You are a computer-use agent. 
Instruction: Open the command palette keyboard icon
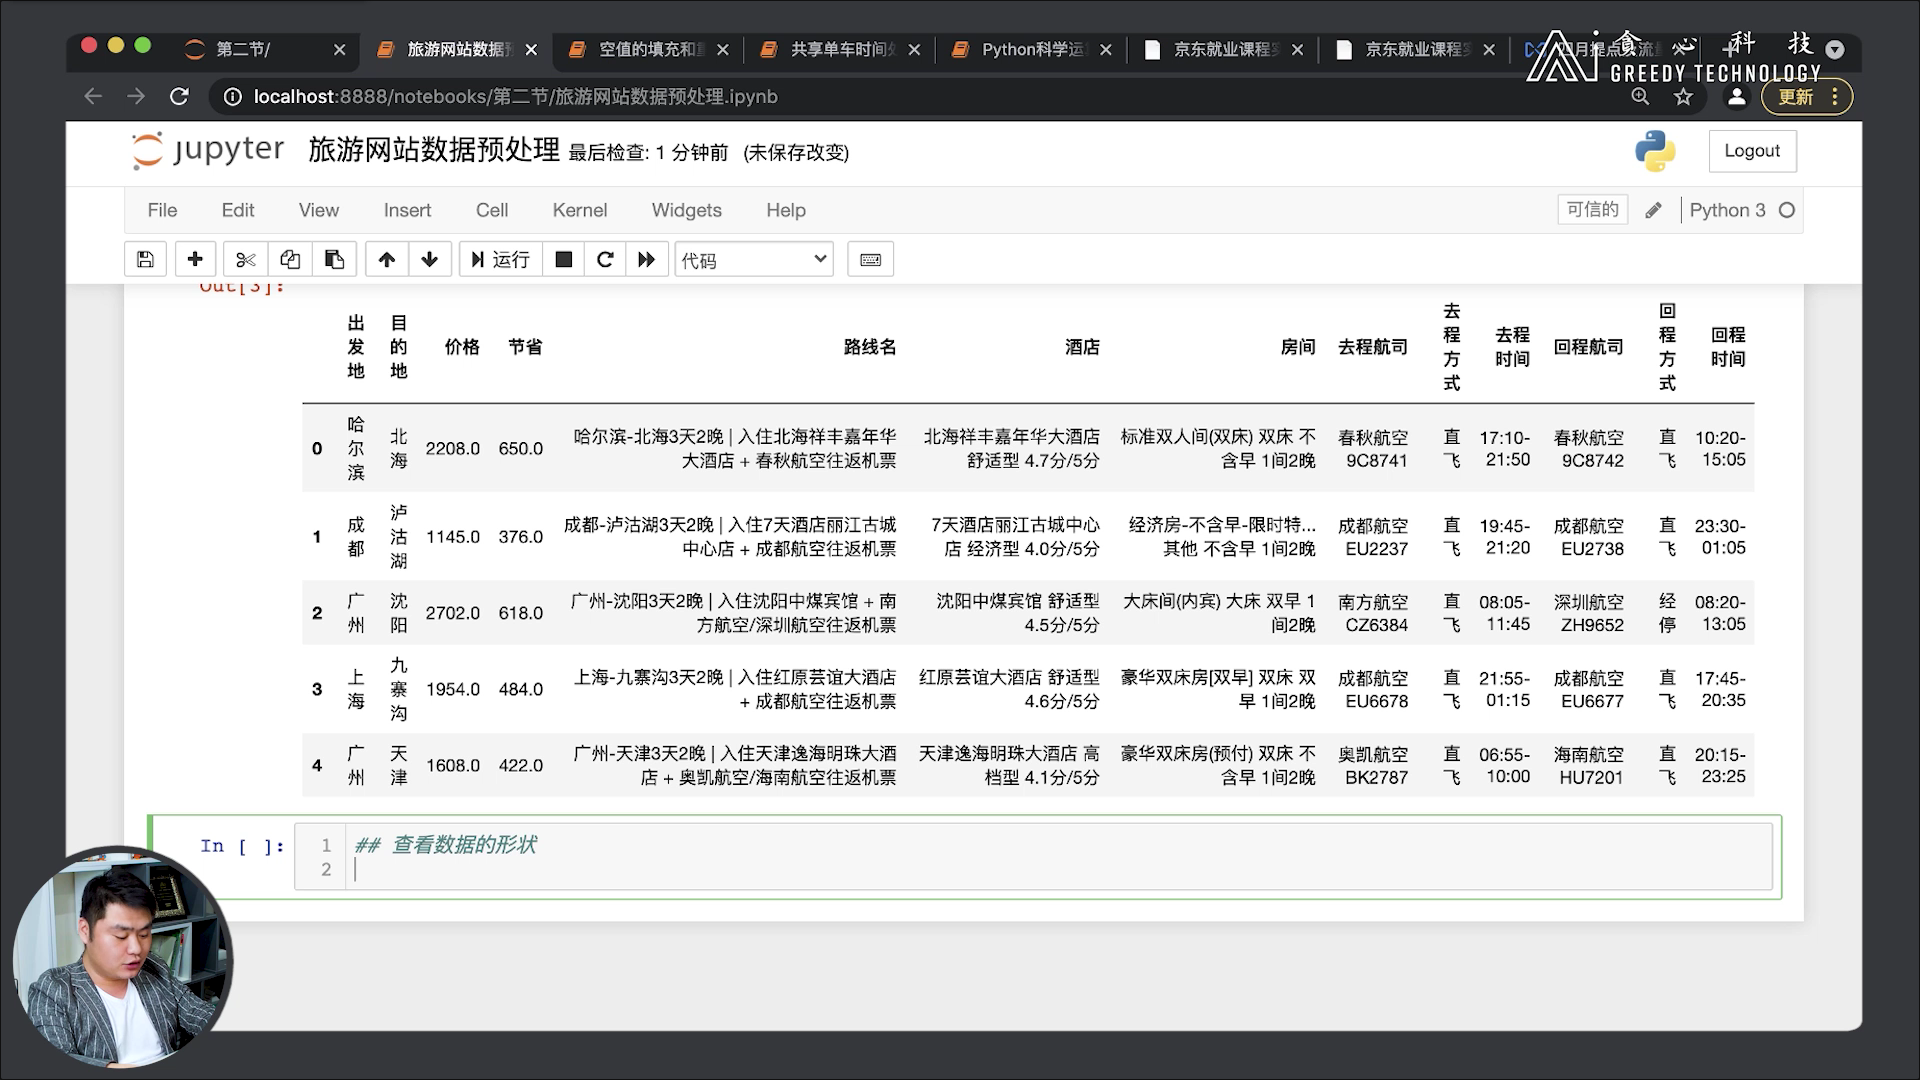(870, 259)
